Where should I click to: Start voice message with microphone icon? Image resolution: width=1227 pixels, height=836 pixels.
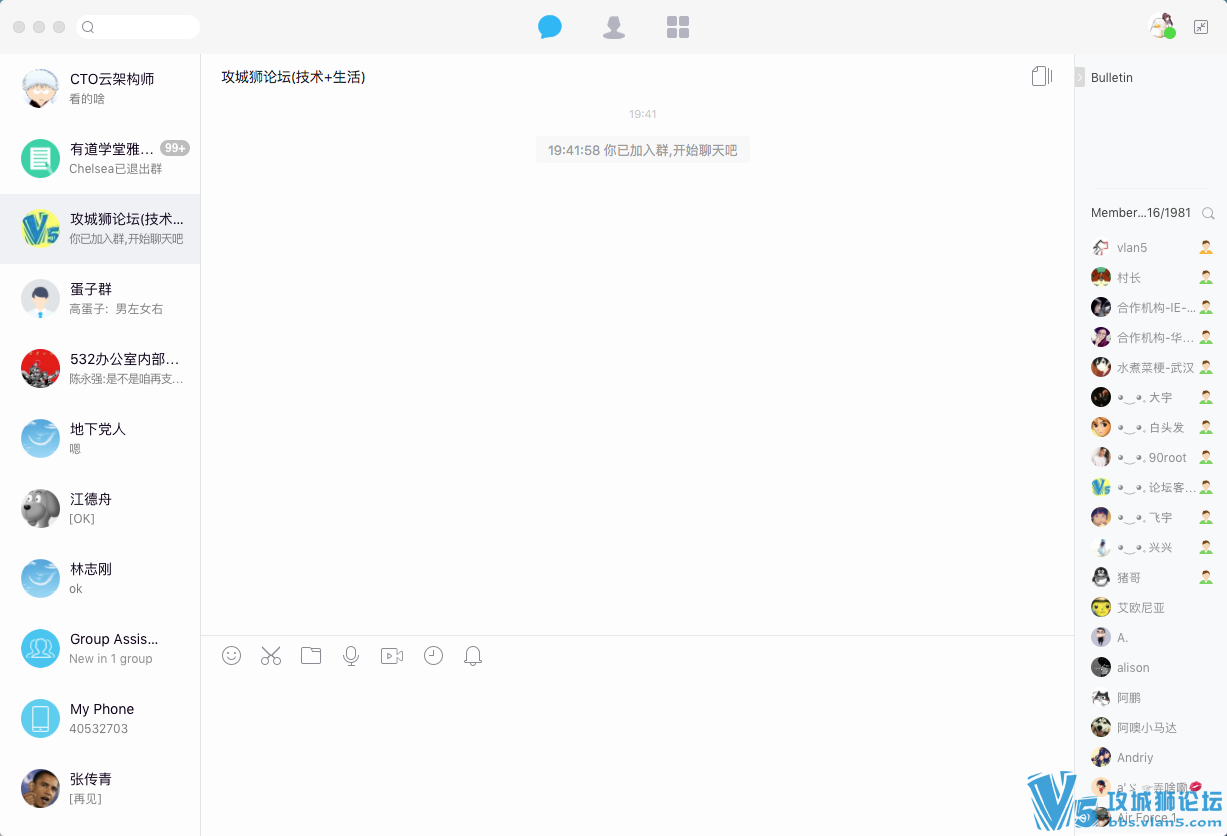tap(351, 656)
